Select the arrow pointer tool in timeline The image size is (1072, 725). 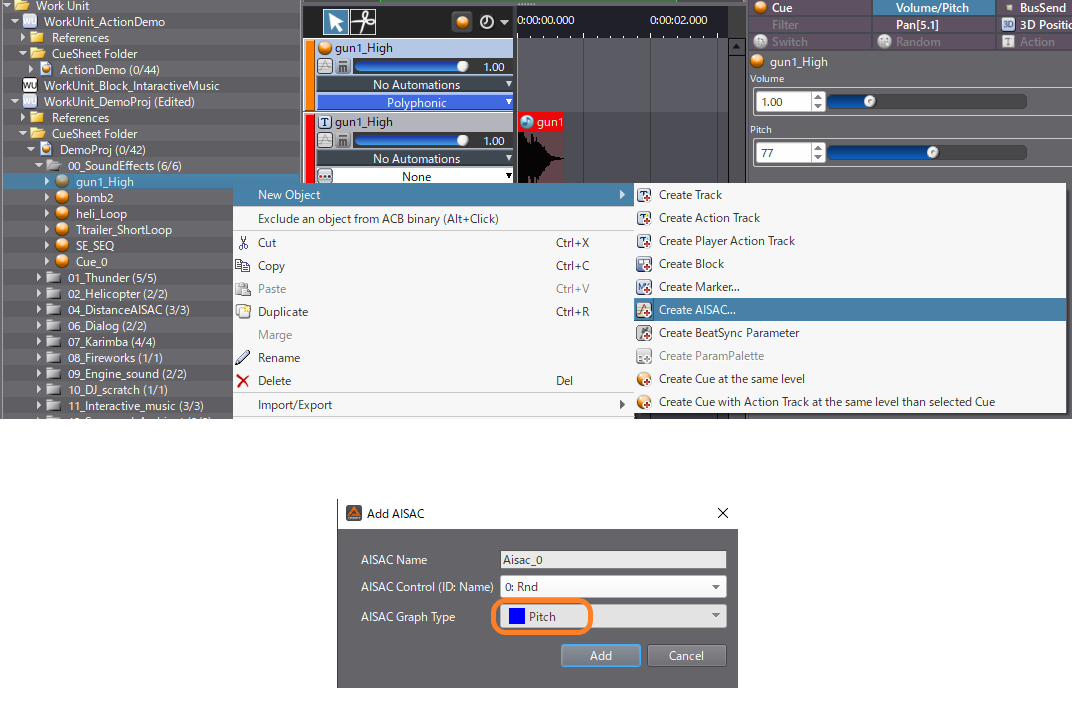336,22
